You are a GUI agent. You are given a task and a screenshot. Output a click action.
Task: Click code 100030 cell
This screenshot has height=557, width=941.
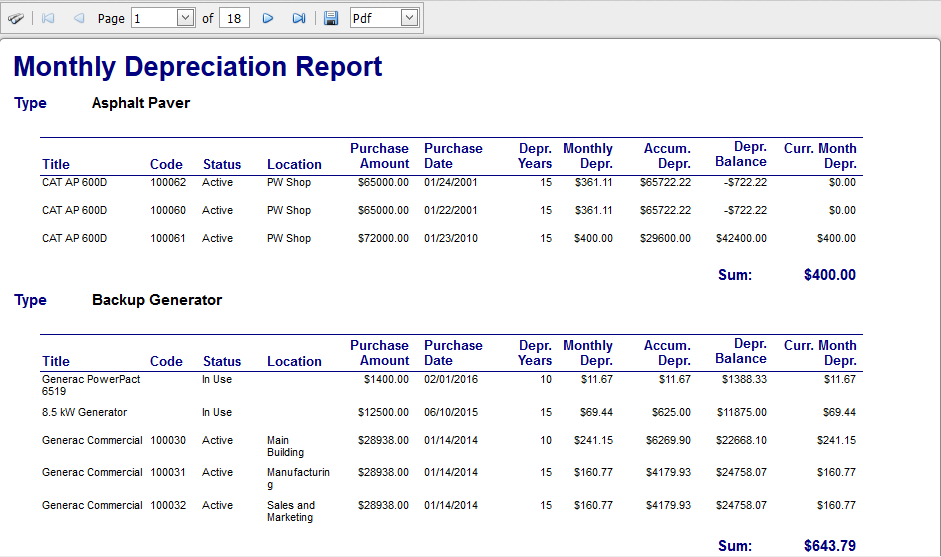click(x=168, y=441)
